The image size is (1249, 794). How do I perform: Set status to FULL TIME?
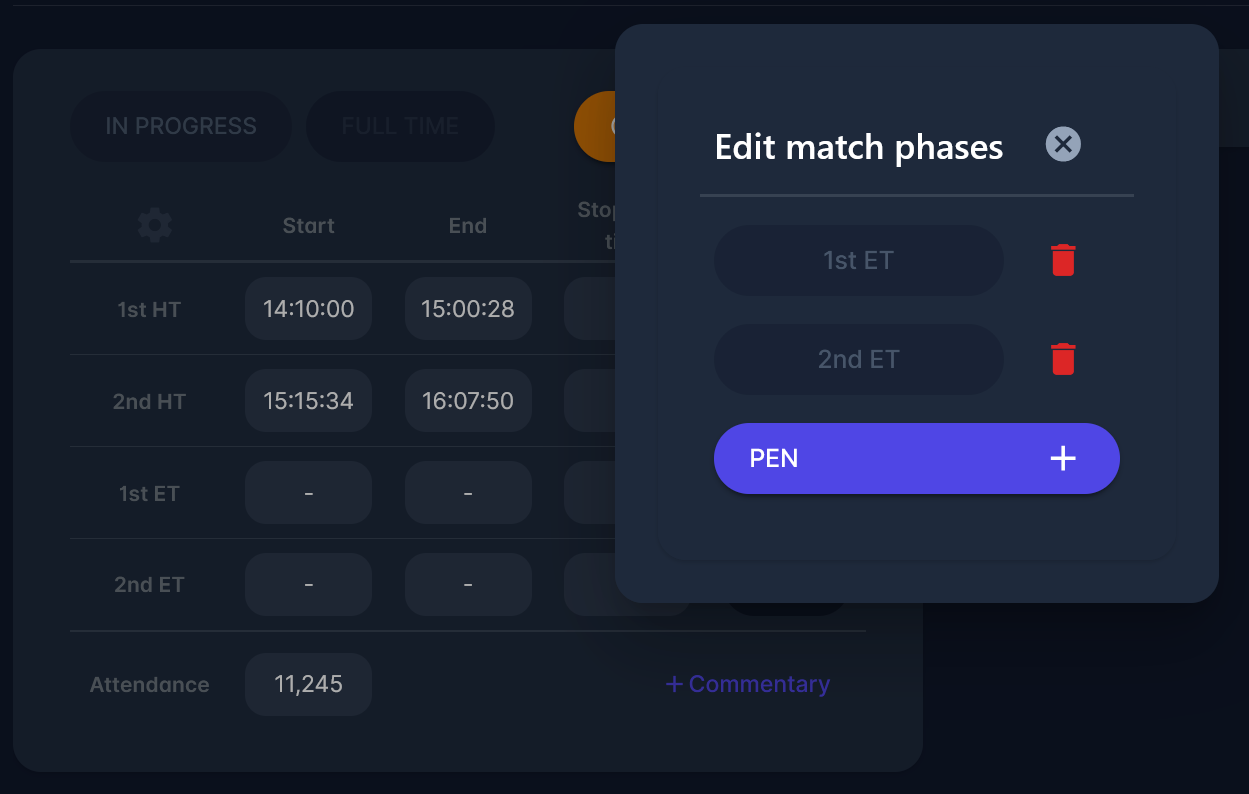(400, 126)
